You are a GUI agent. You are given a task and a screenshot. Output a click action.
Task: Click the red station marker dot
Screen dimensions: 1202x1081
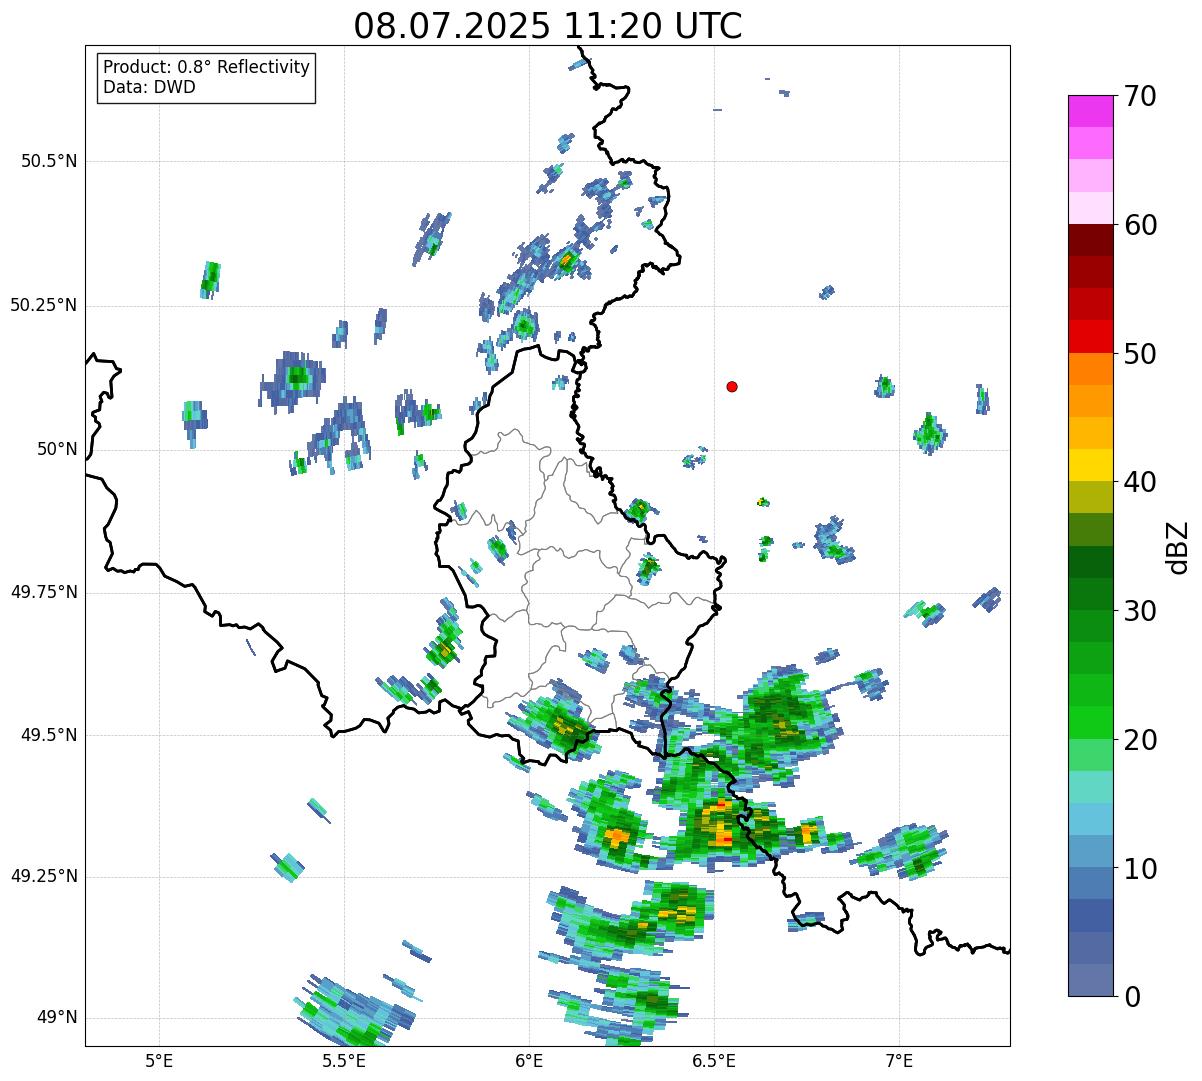point(732,386)
